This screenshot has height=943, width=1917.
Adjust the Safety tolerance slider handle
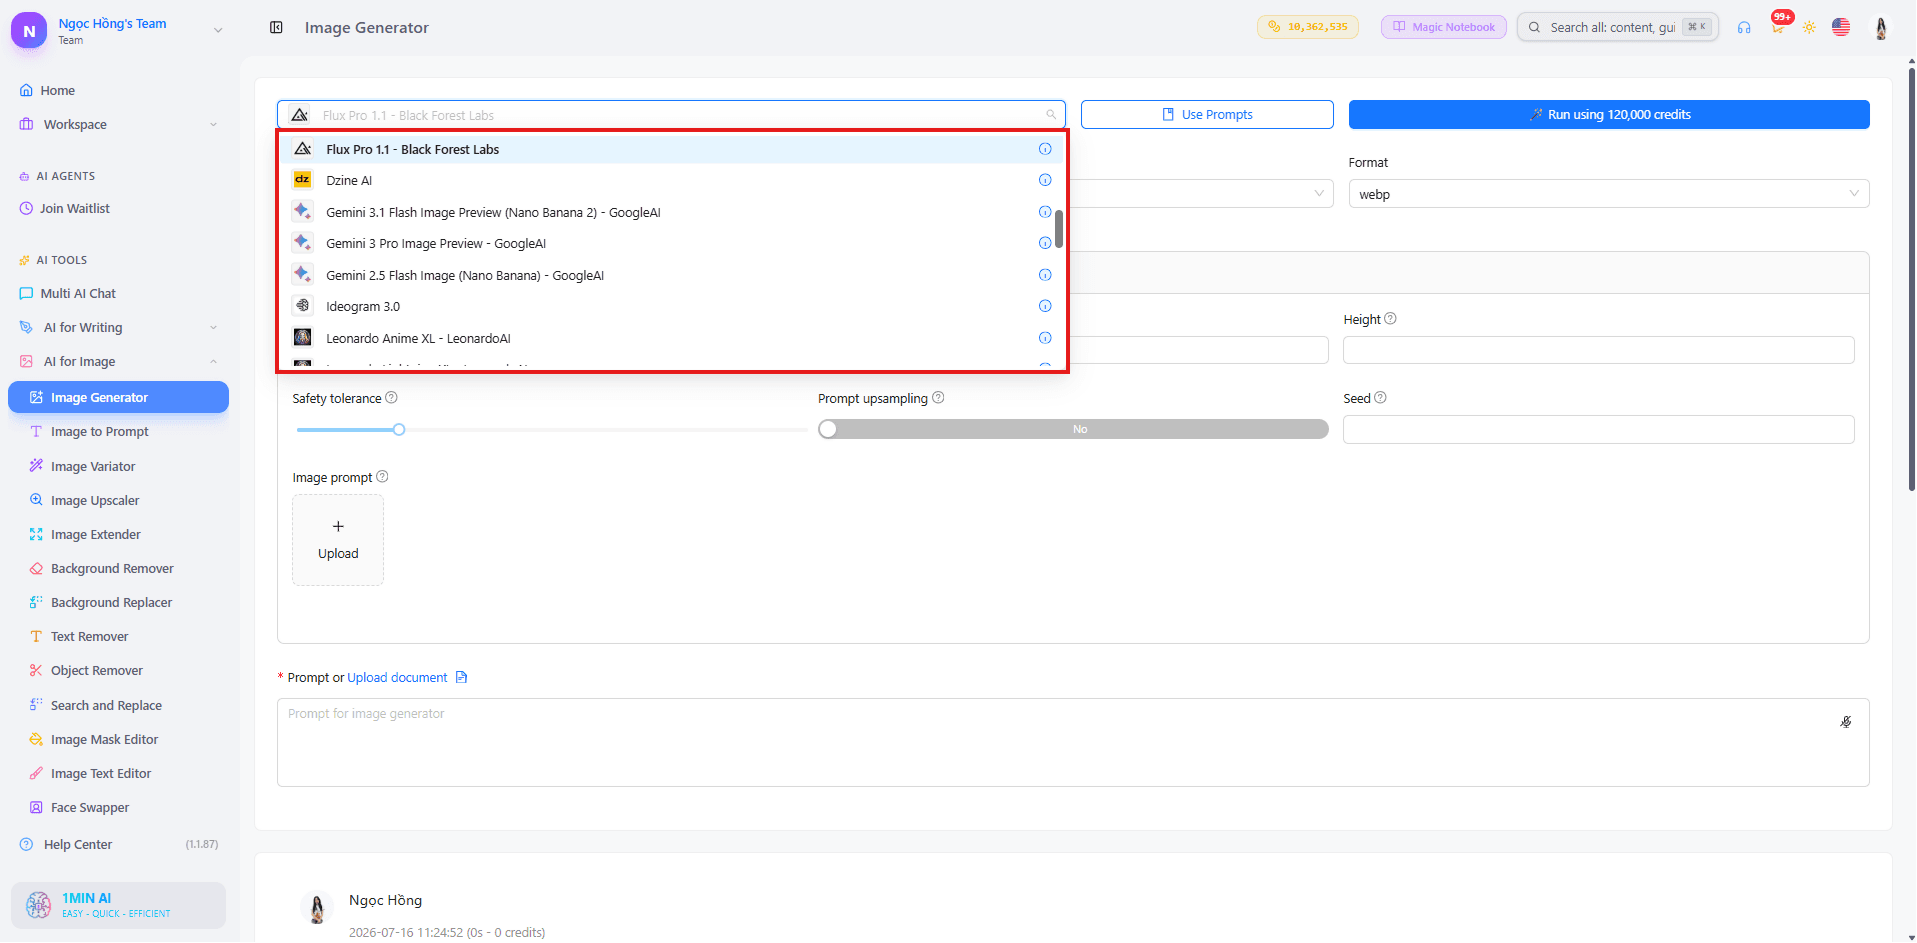pyautogui.click(x=399, y=429)
